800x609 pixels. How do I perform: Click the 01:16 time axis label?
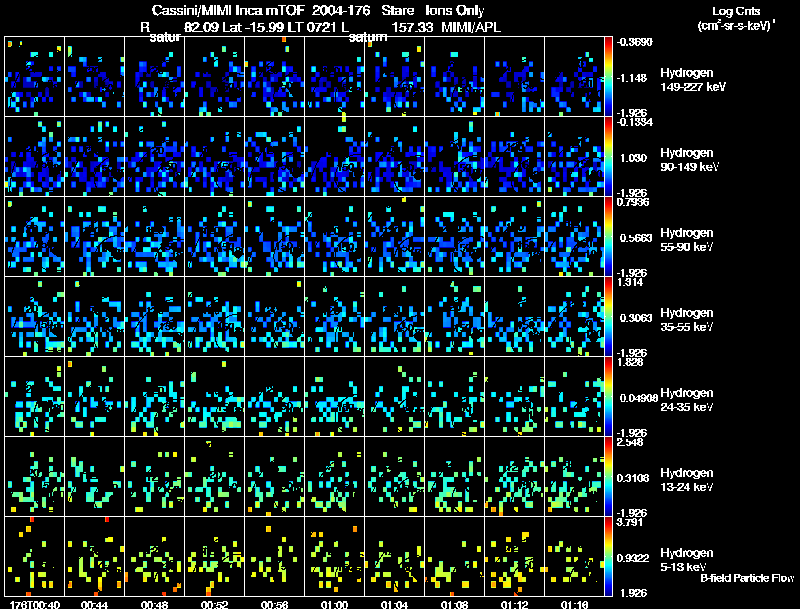pos(574,604)
